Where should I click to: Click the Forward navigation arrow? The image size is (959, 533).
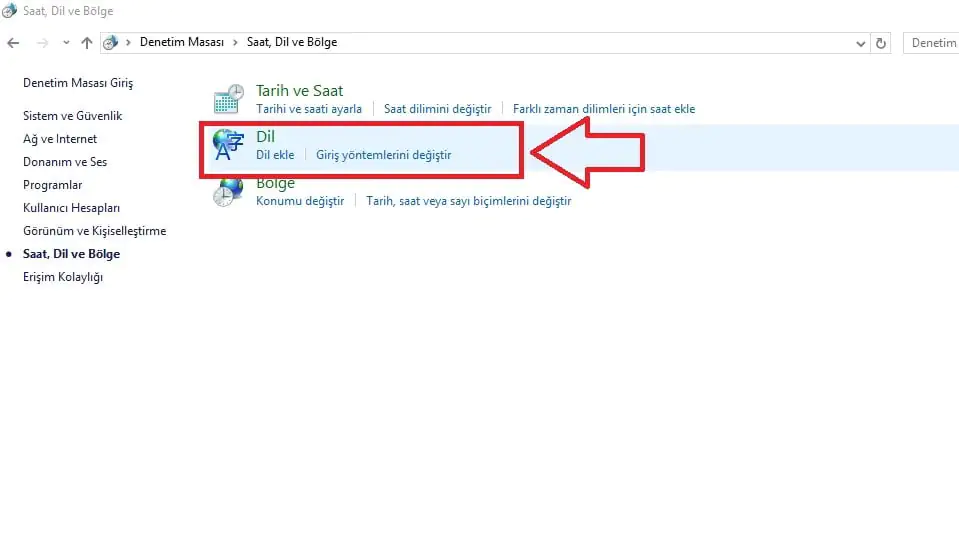[42, 43]
